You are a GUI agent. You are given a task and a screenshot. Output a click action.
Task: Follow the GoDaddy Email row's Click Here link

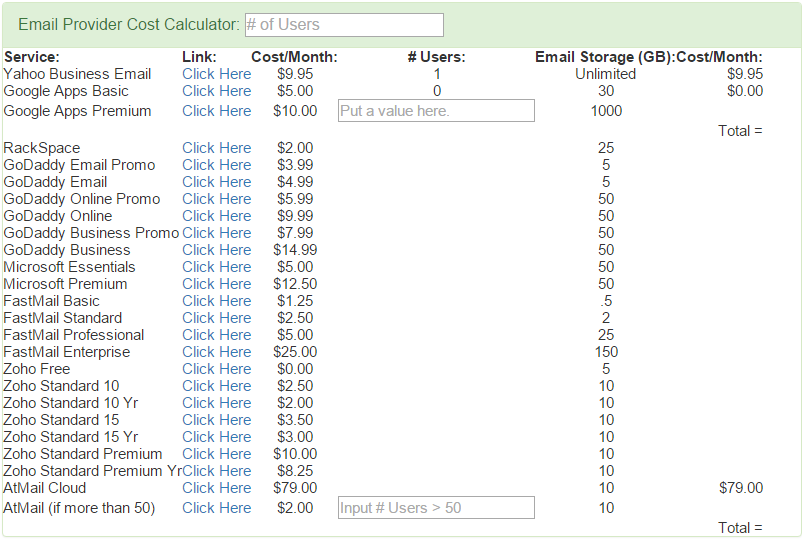[217, 182]
